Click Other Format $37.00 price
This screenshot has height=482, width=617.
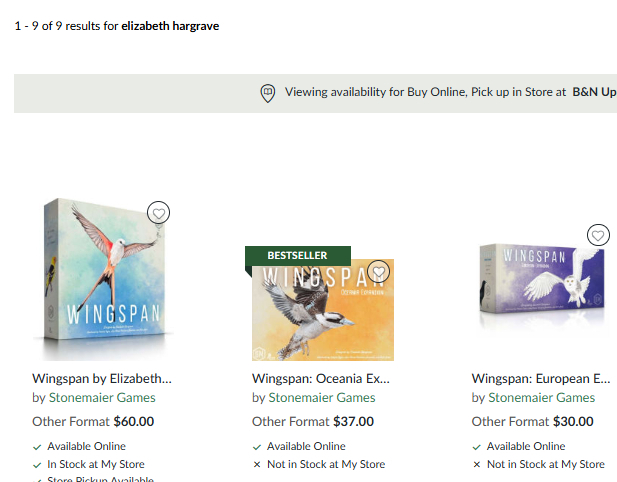click(313, 421)
